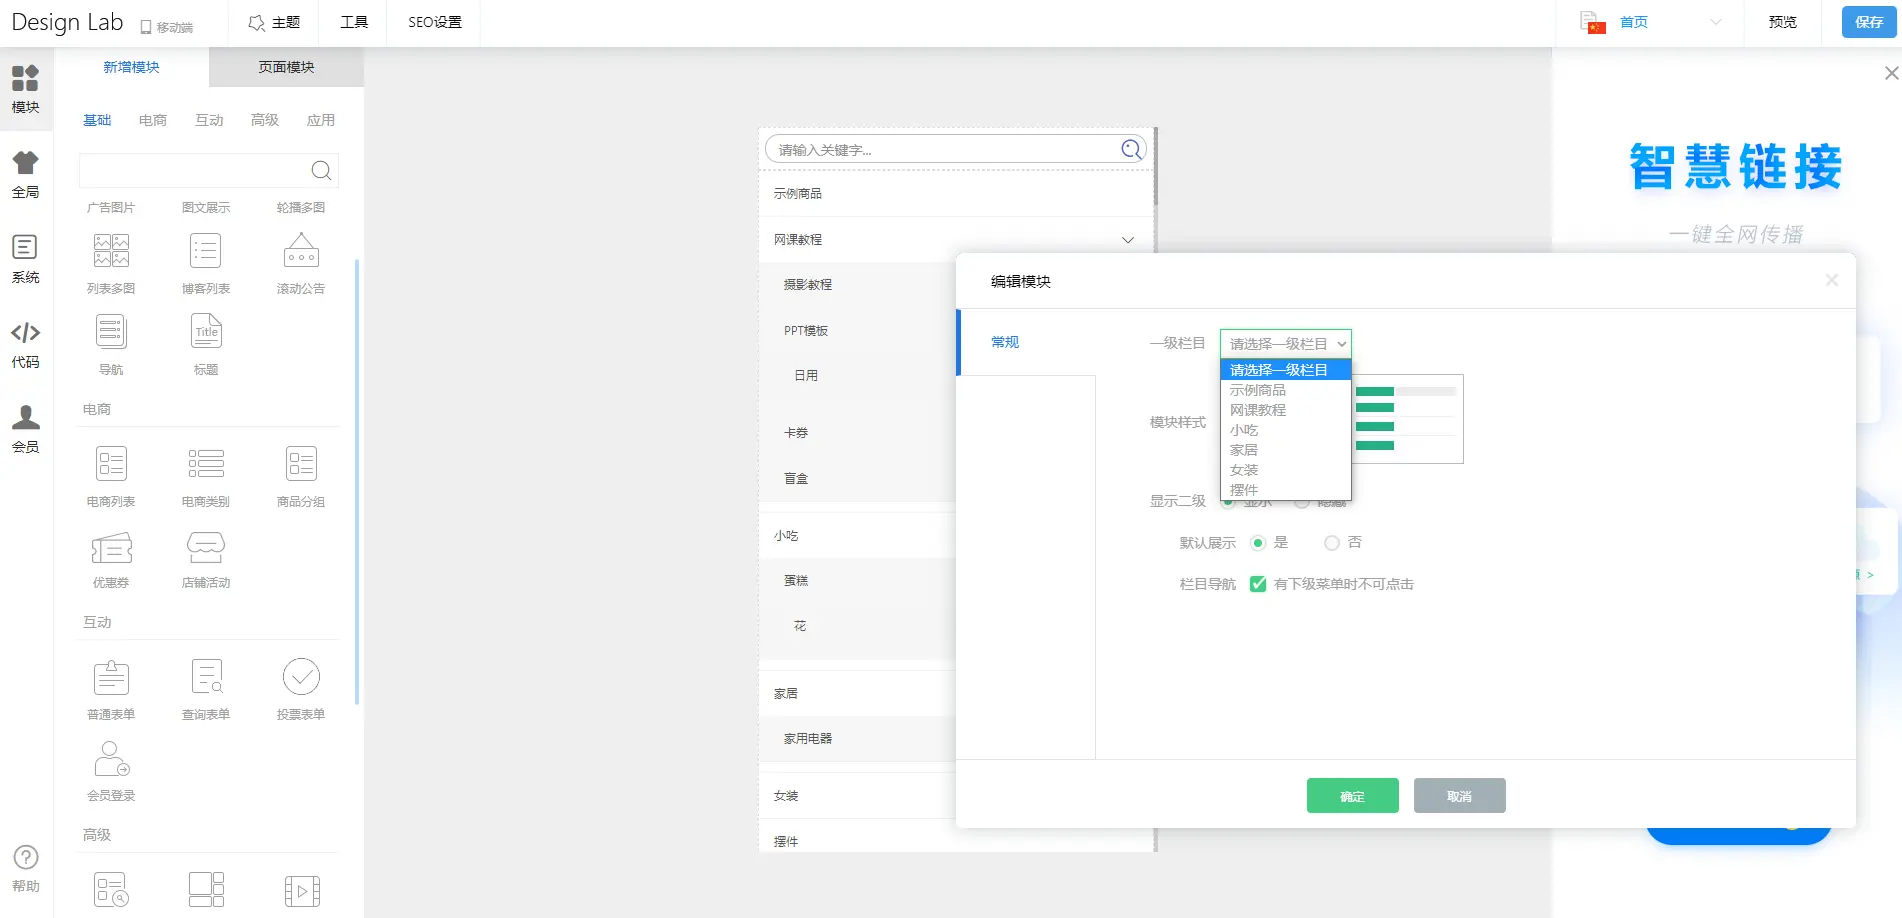1902x918 pixels.
Task: Uncheck 有下级菜单时不可点击 checkbox
Action: point(1258,584)
